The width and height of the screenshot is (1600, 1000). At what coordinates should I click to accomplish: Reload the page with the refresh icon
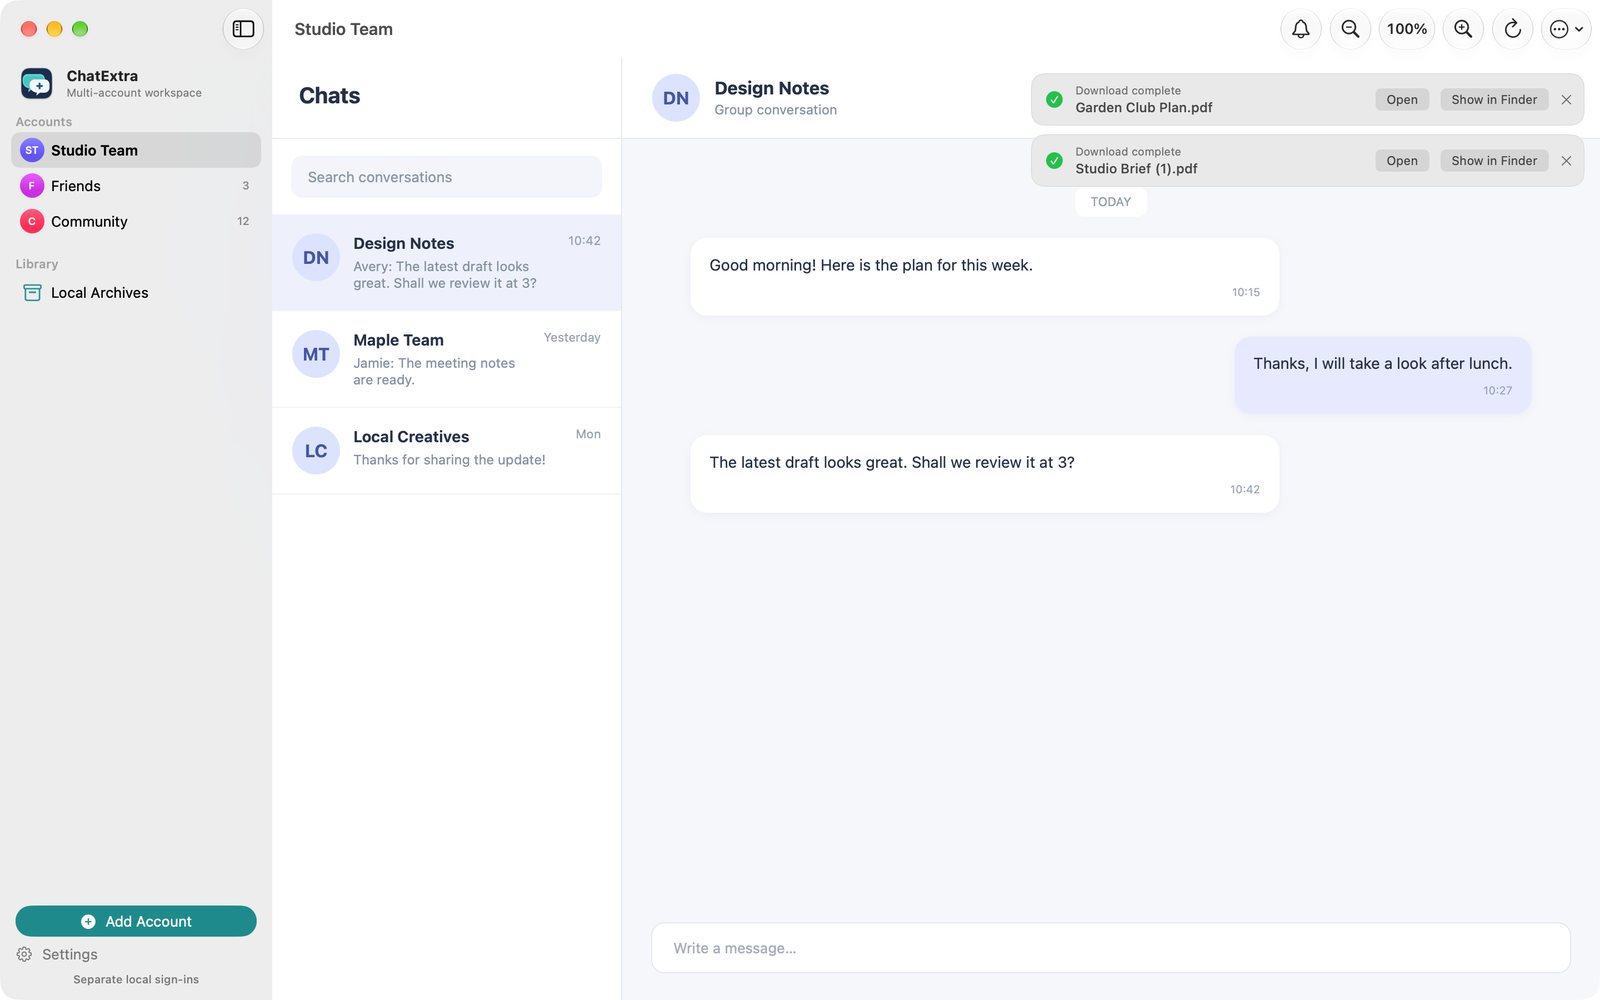pyautogui.click(x=1512, y=29)
